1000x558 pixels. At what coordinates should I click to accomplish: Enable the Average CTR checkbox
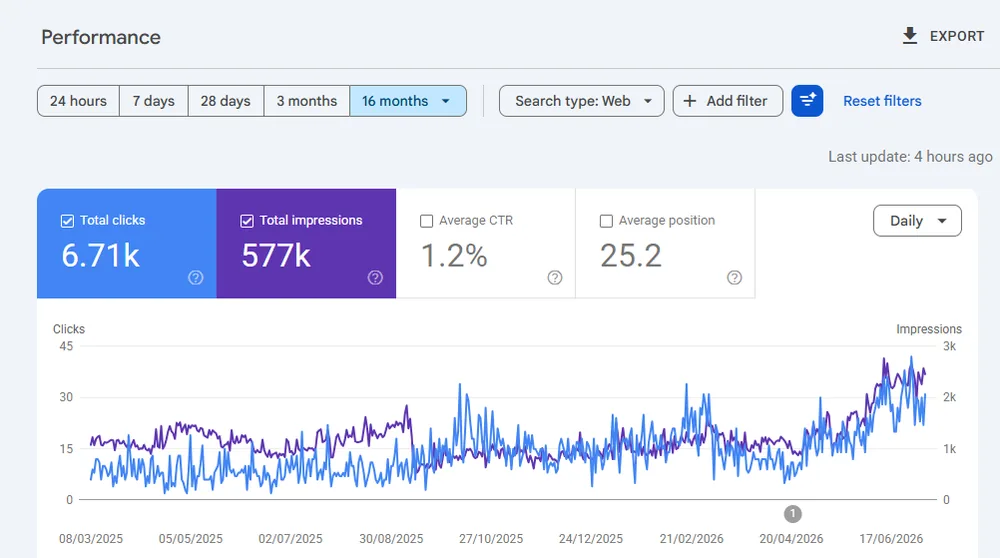coord(427,221)
